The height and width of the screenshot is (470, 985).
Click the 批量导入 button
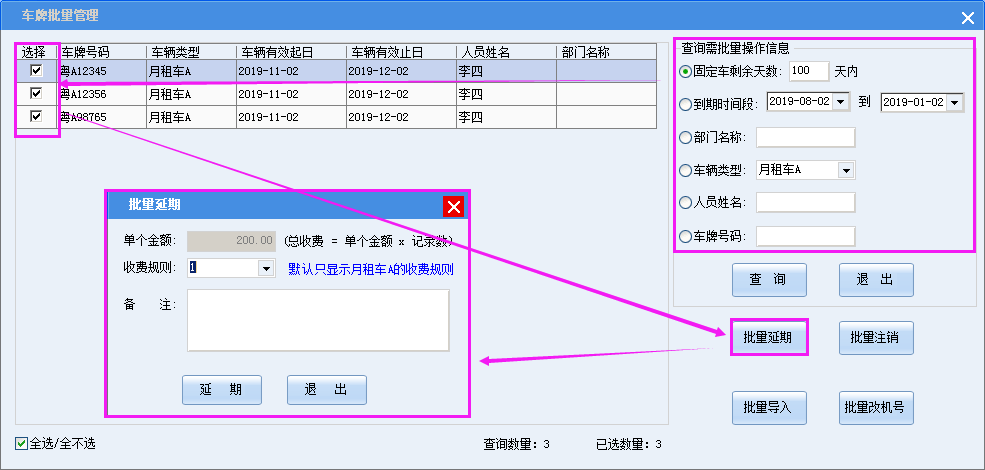tap(769, 408)
